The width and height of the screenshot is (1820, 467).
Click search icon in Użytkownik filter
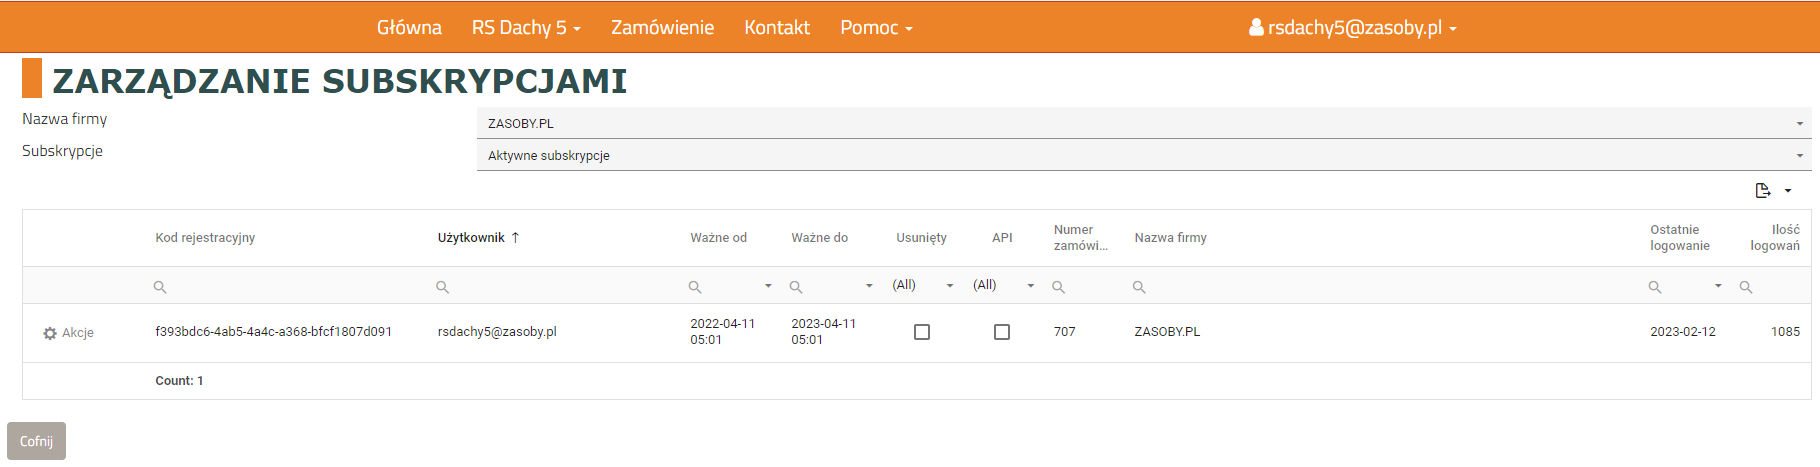(x=442, y=287)
